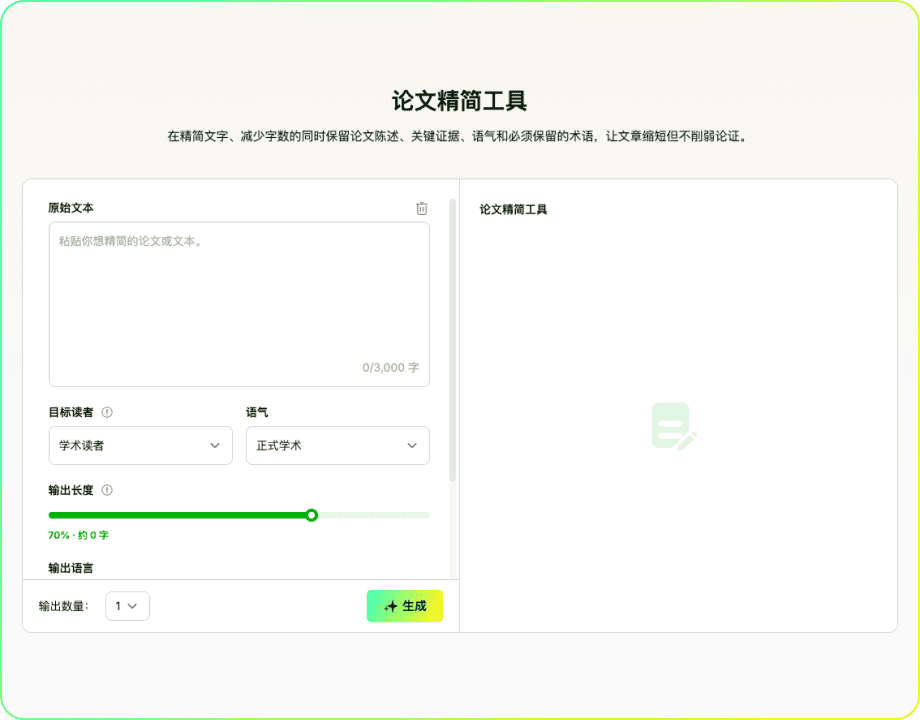Open the 学术读者 target reader dropdown

tap(140, 445)
